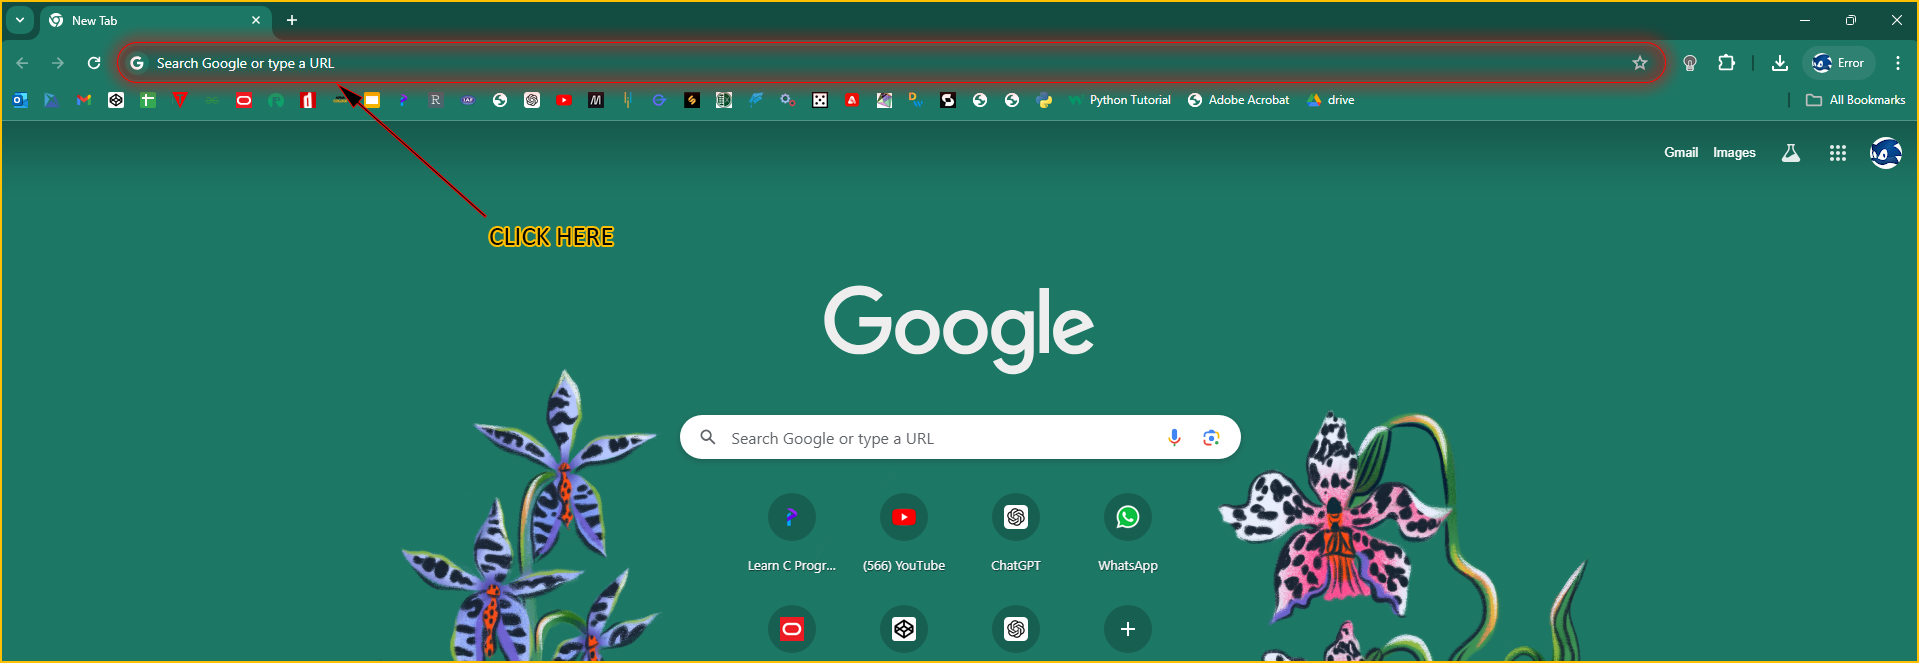Expand the tab search dropdown arrow
Screen dimensions: 1919x663
19,20
